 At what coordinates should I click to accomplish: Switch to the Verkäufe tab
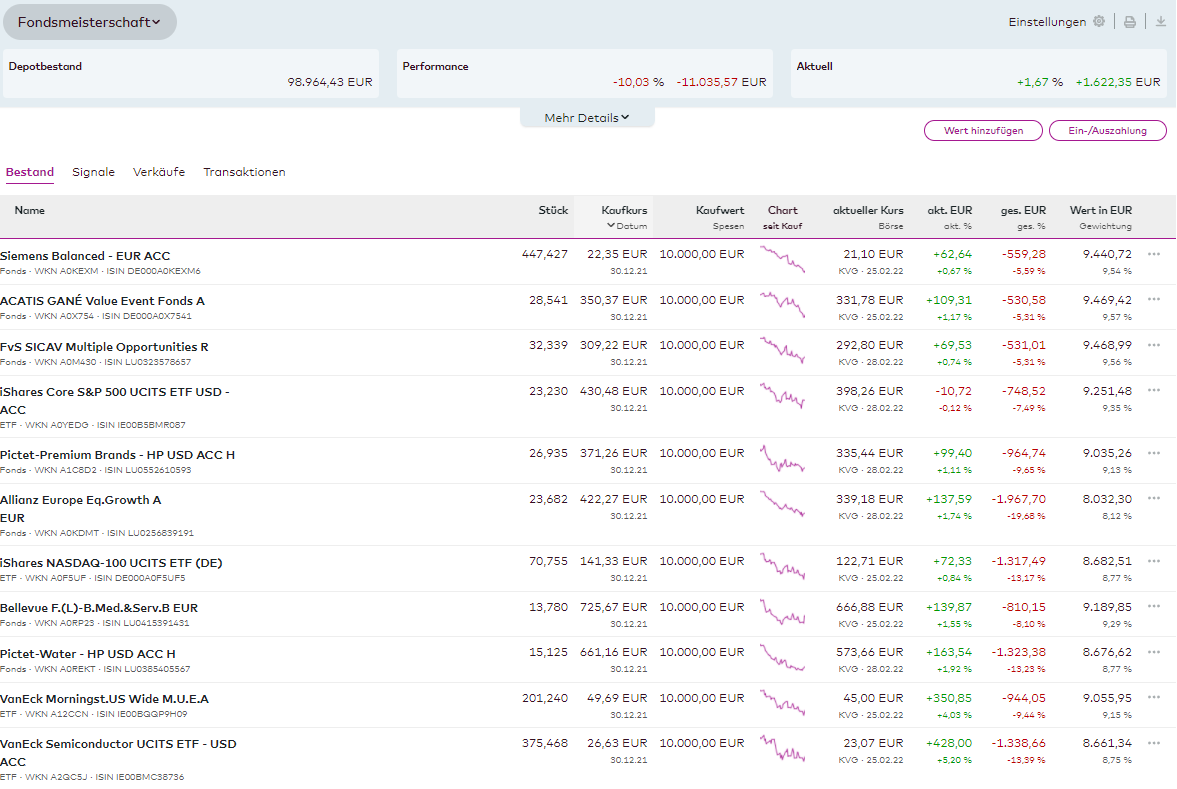point(159,172)
